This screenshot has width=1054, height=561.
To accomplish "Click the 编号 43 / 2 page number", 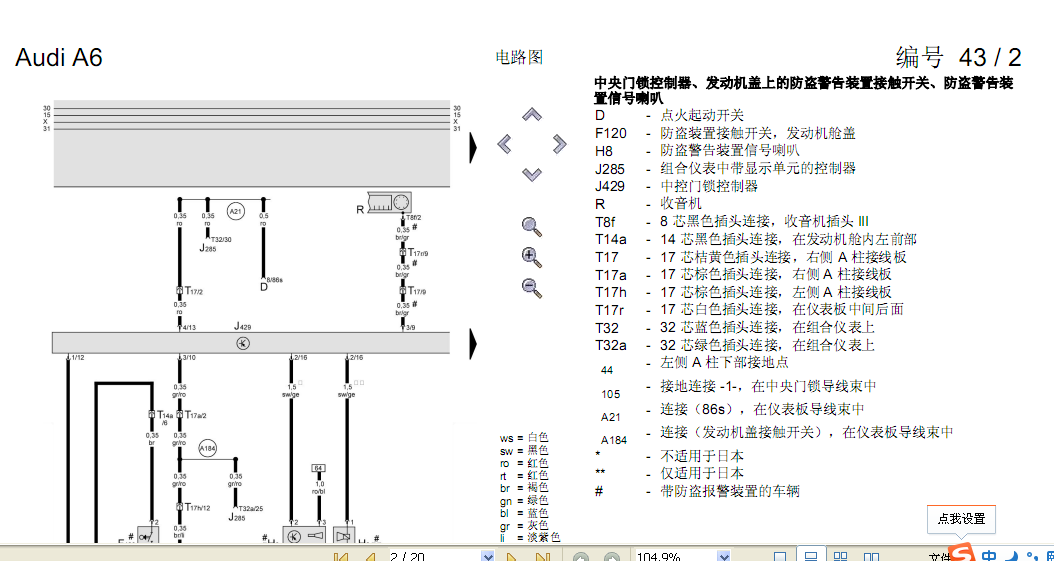I will (x=959, y=57).
